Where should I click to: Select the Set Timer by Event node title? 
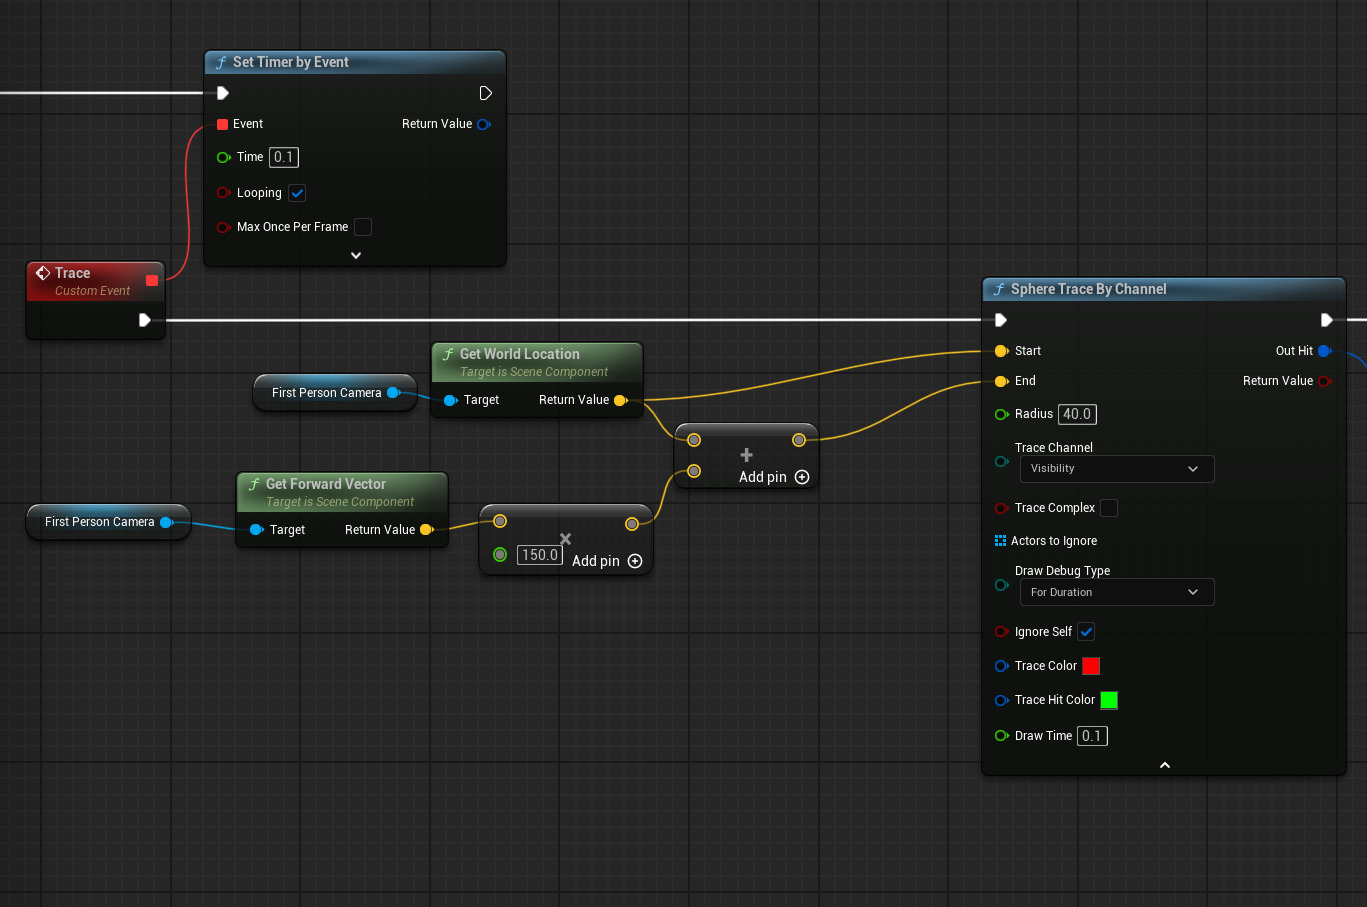pos(290,62)
